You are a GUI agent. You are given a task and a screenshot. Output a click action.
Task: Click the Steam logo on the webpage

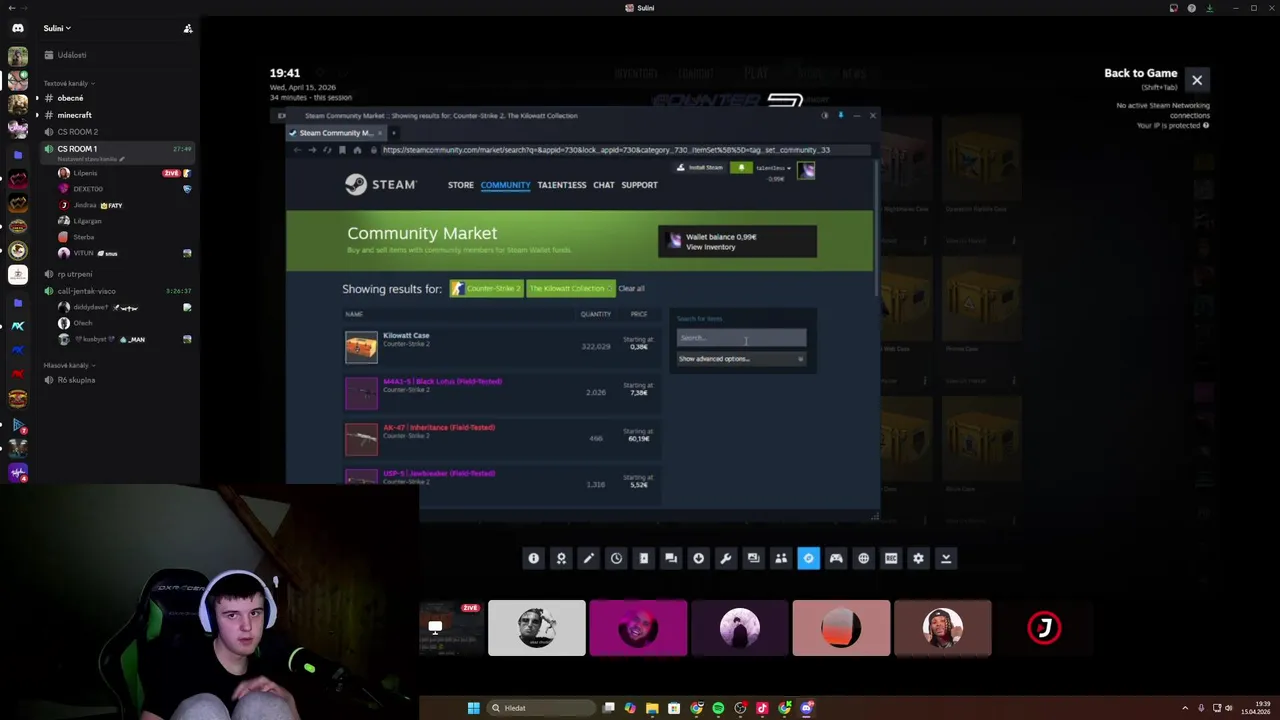point(380,184)
